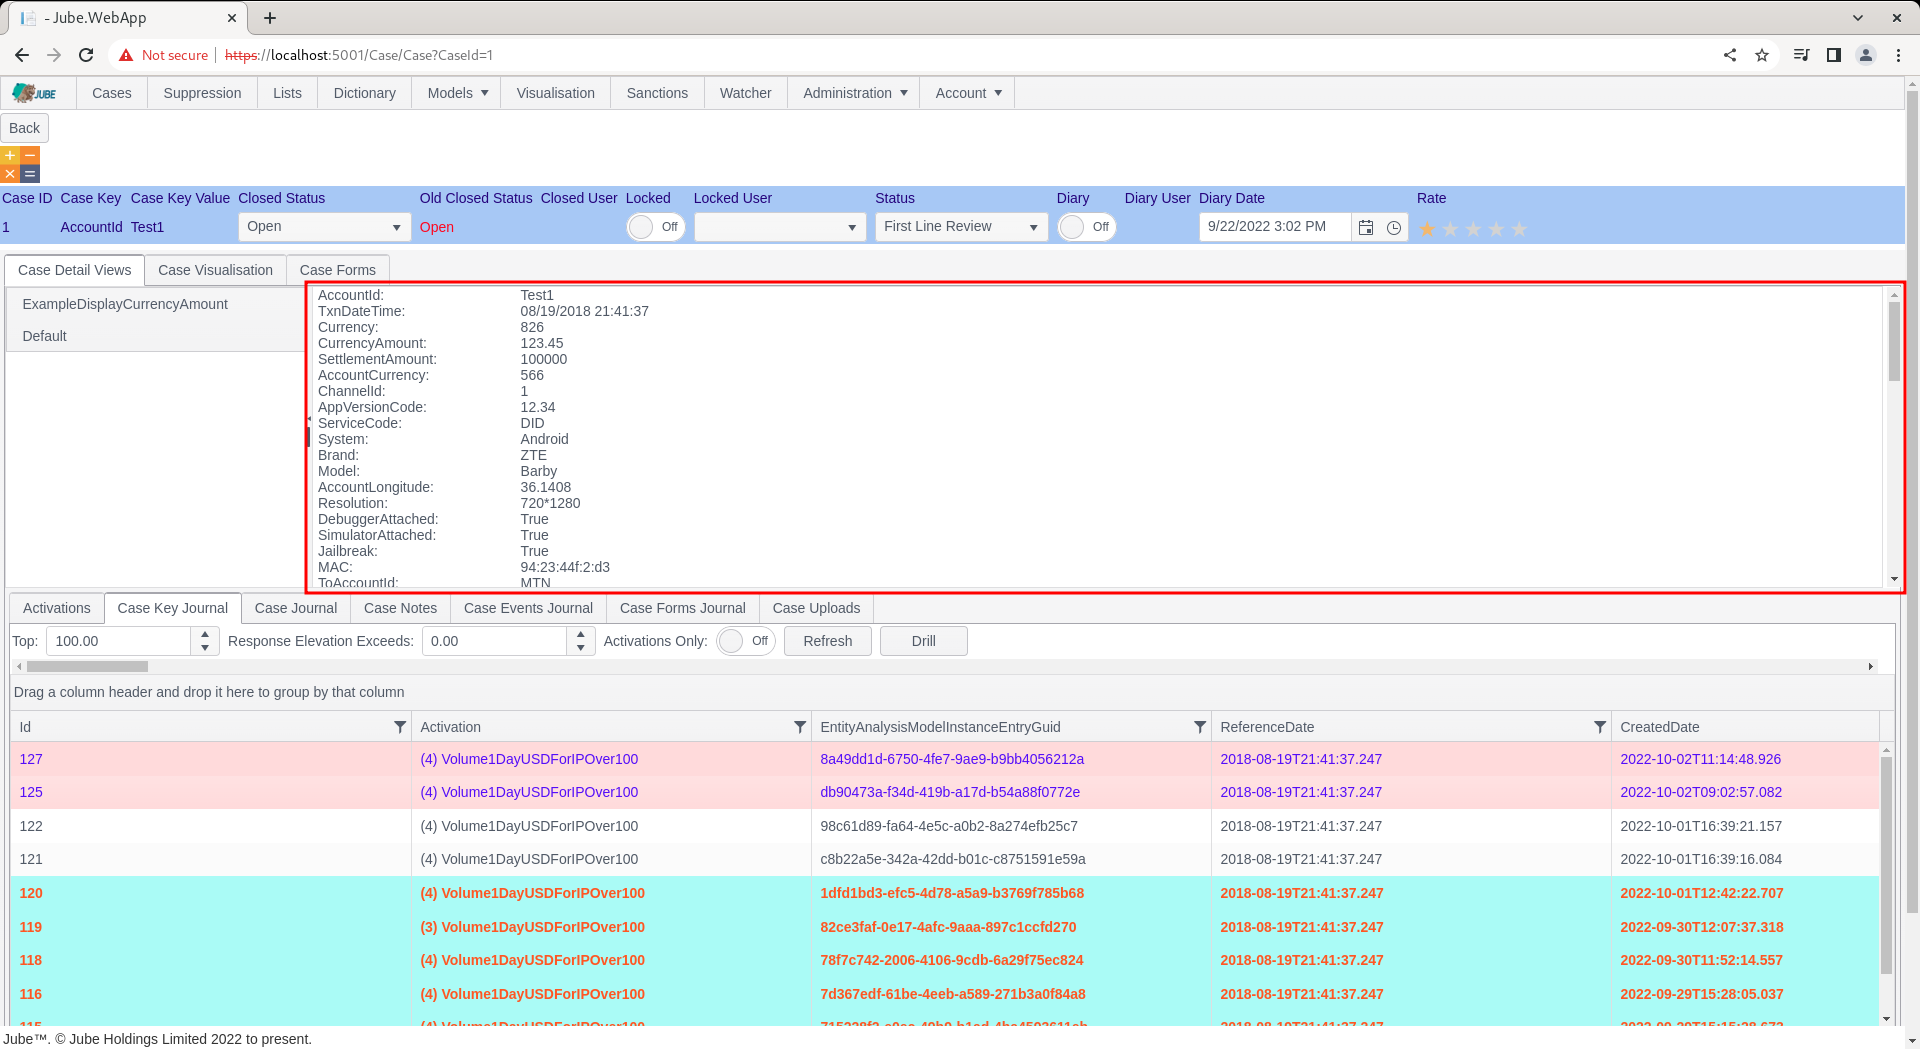Open the Account dropdown menu
This screenshot has height=1049, width=1920.
[x=968, y=93]
